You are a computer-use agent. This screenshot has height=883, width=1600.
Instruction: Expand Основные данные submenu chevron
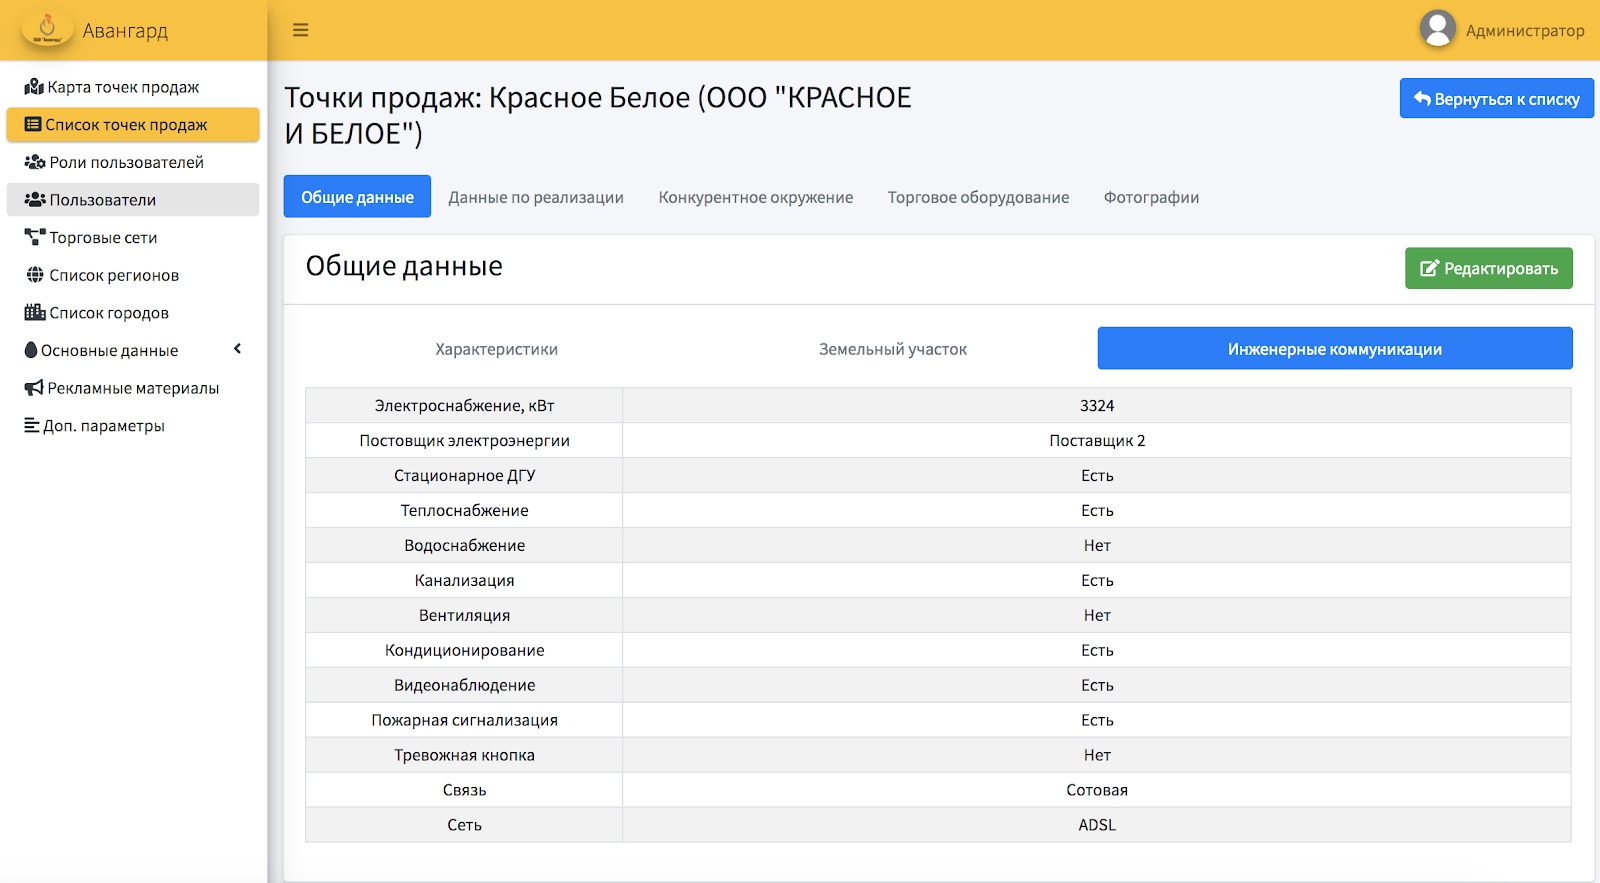238,349
